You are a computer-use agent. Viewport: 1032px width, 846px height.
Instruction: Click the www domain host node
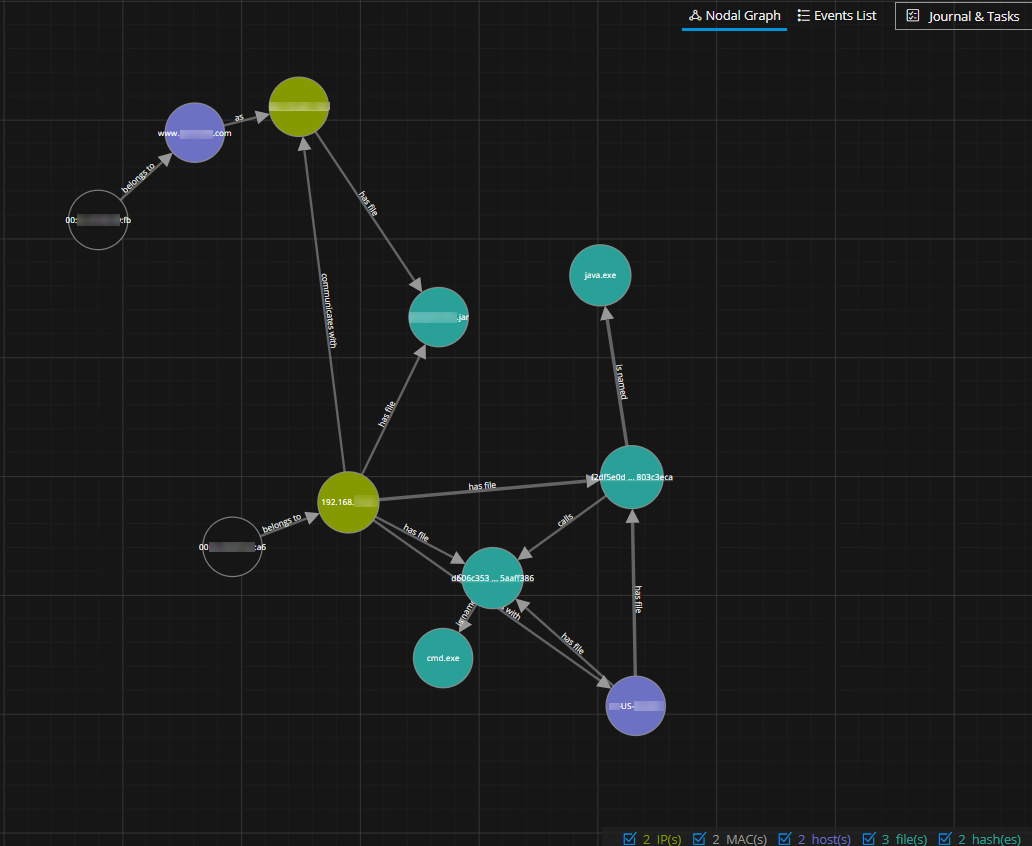tap(195, 132)
